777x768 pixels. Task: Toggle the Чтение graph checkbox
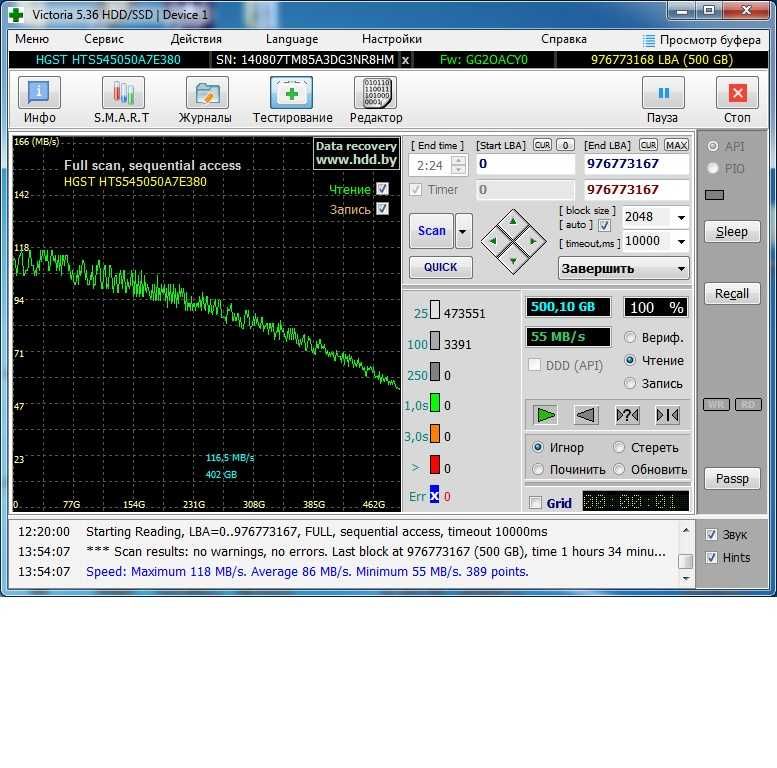pyautogui.click(x=382, y=189)
